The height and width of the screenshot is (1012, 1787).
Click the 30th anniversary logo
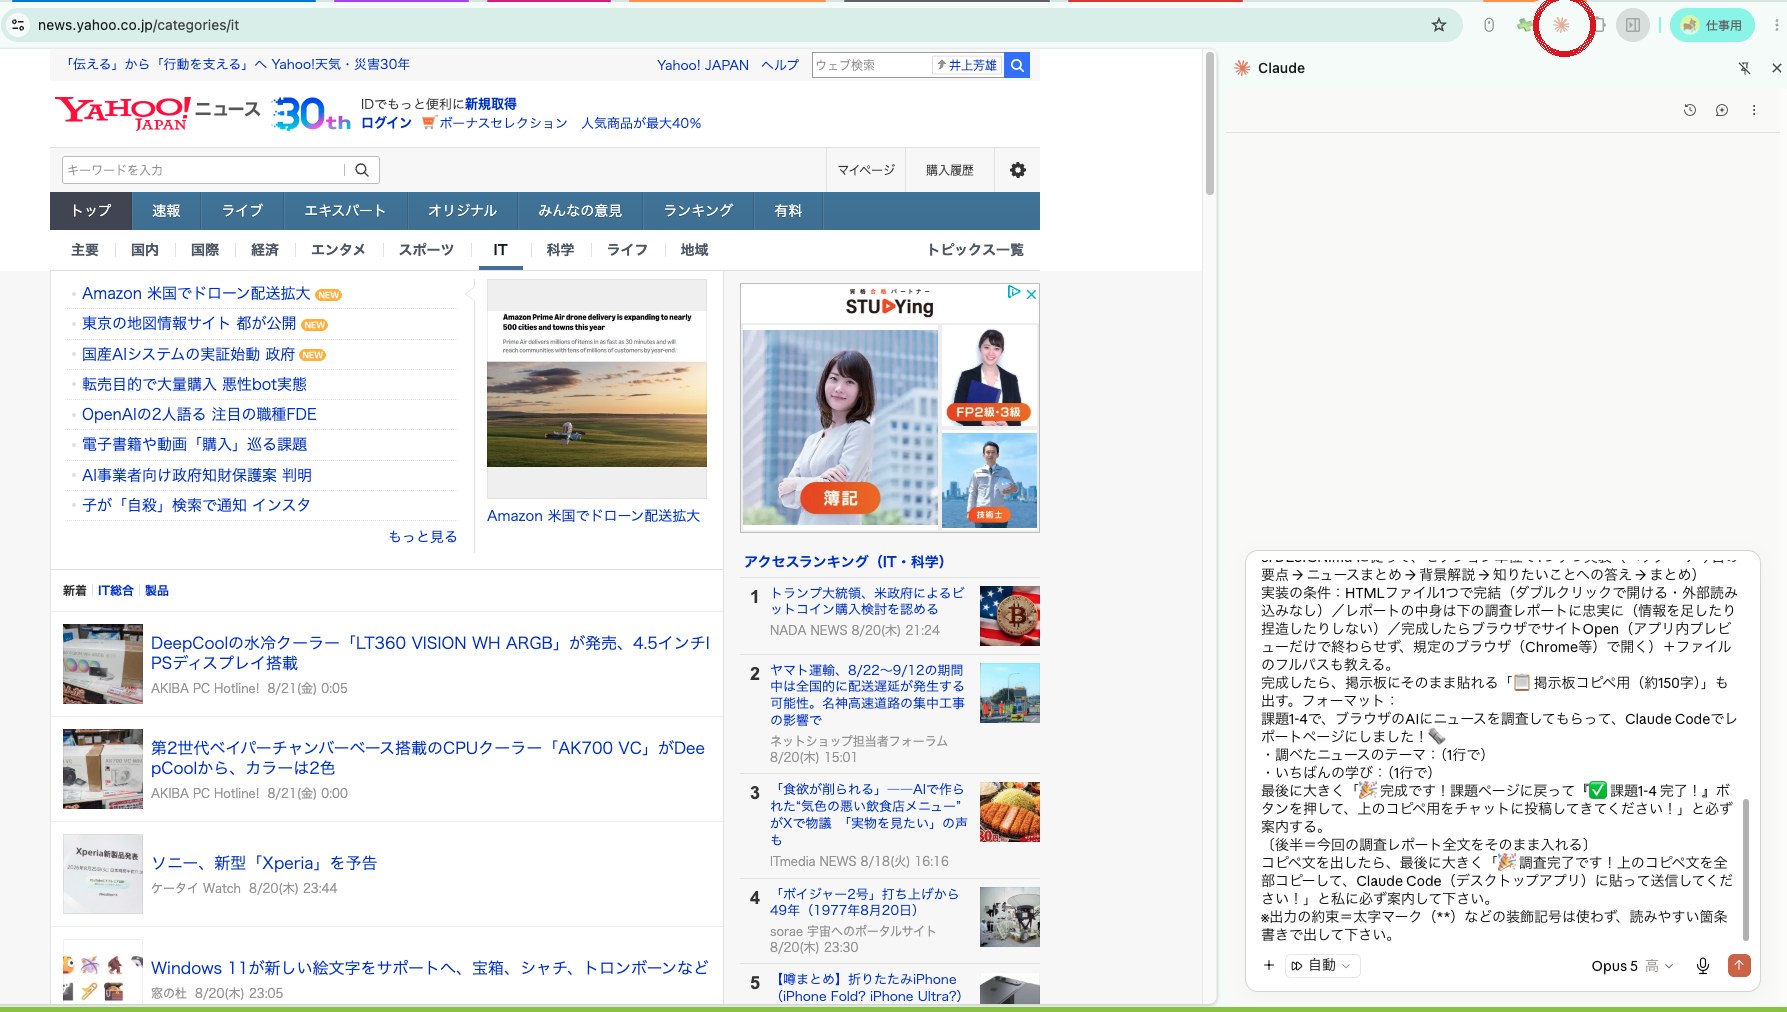(311, 113)
